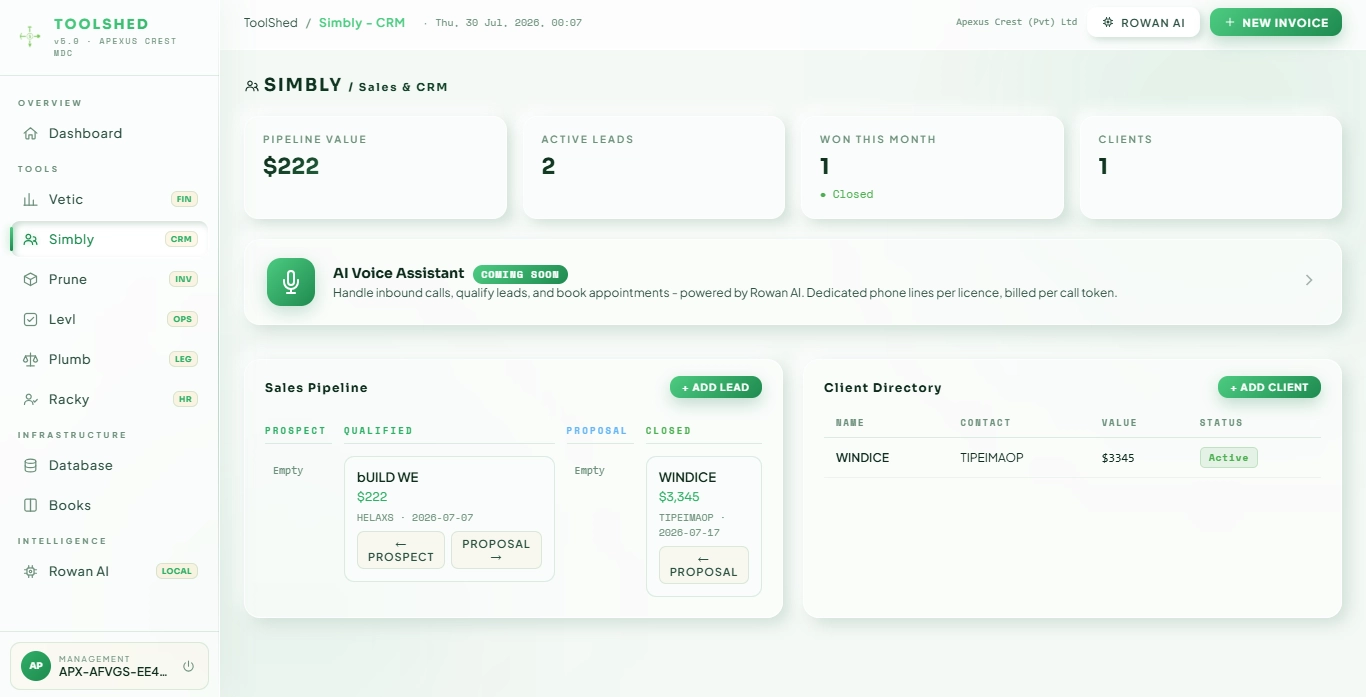The height and width of the screenshot is (697, 1366).
Task: Click the Rowan AI header button
Action: point(1143,22)
